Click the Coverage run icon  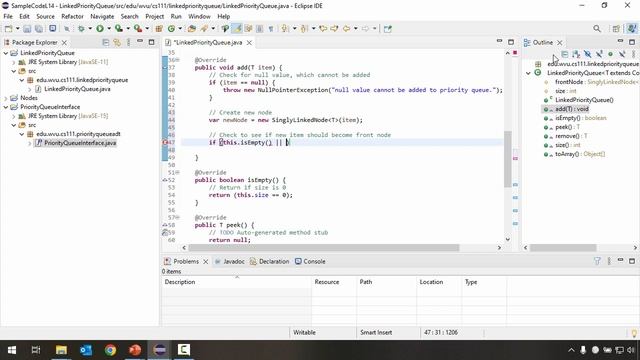point(119,29)
